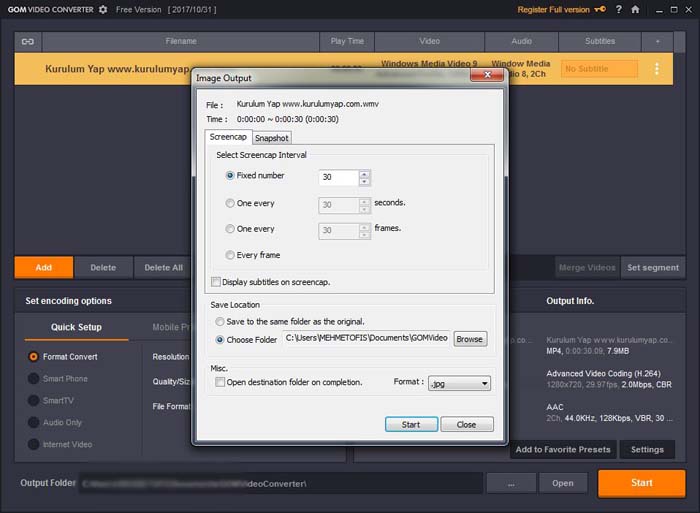Click the Advanced Video Coding (H.264) text
Viewport: 700px width, 513px height.
tap(603, 373)
